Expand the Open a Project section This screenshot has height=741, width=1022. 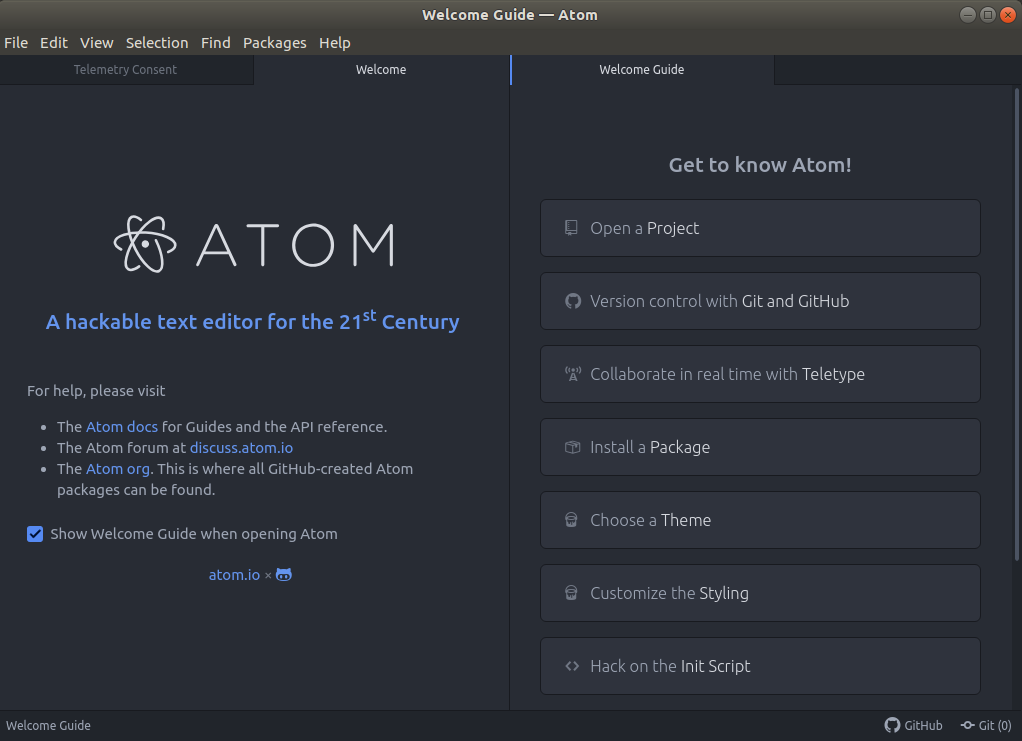tap(760, 228)
